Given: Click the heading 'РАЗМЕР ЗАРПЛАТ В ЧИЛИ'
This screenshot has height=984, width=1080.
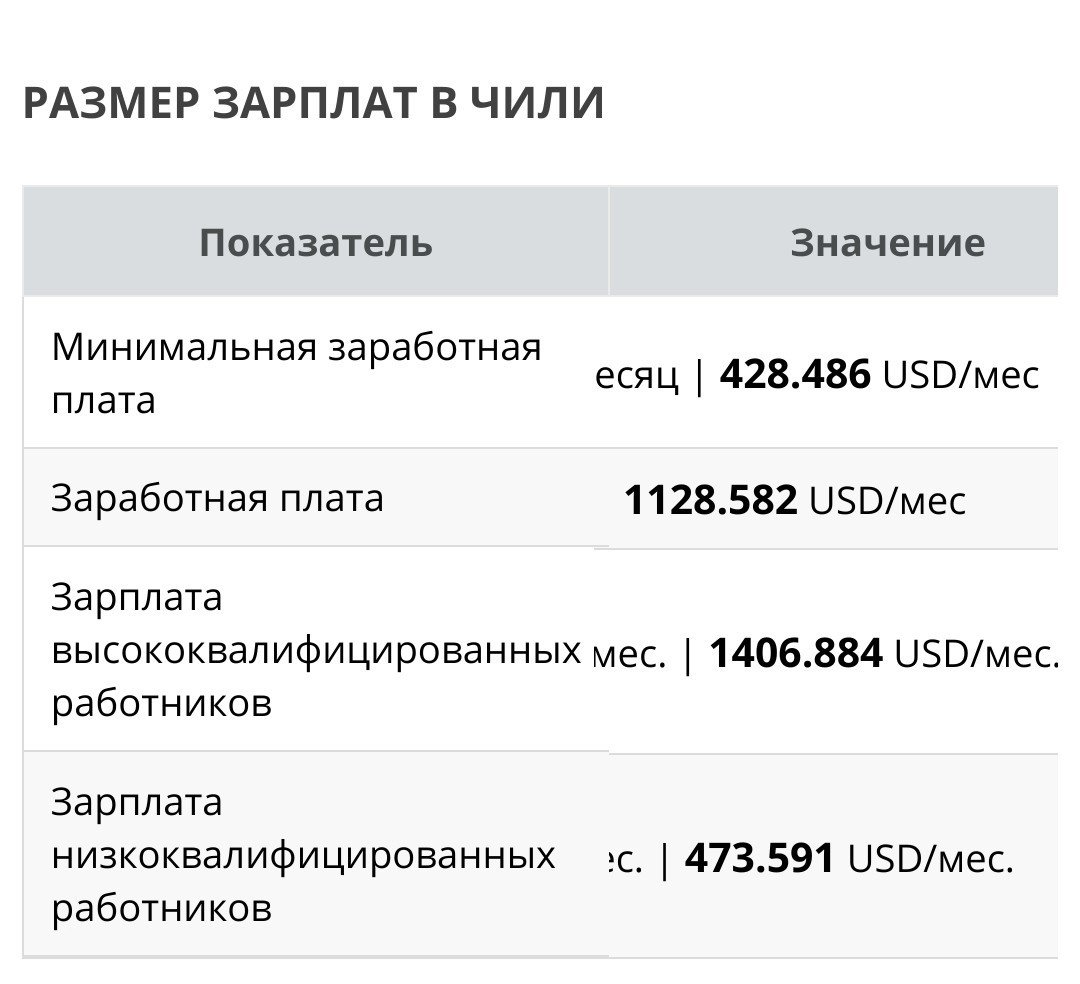Looking at the screenshot, I should [314, 103].
